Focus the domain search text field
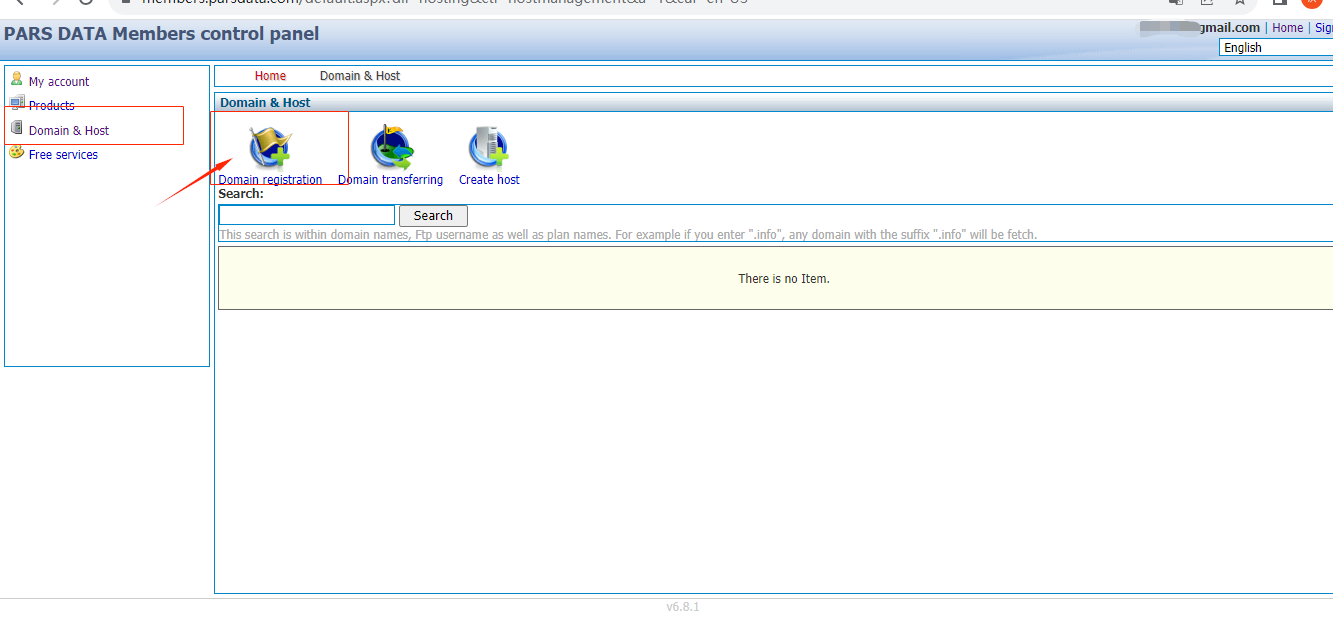The height and width of the screenshot is (635, 1333). (x=307, y=215)
